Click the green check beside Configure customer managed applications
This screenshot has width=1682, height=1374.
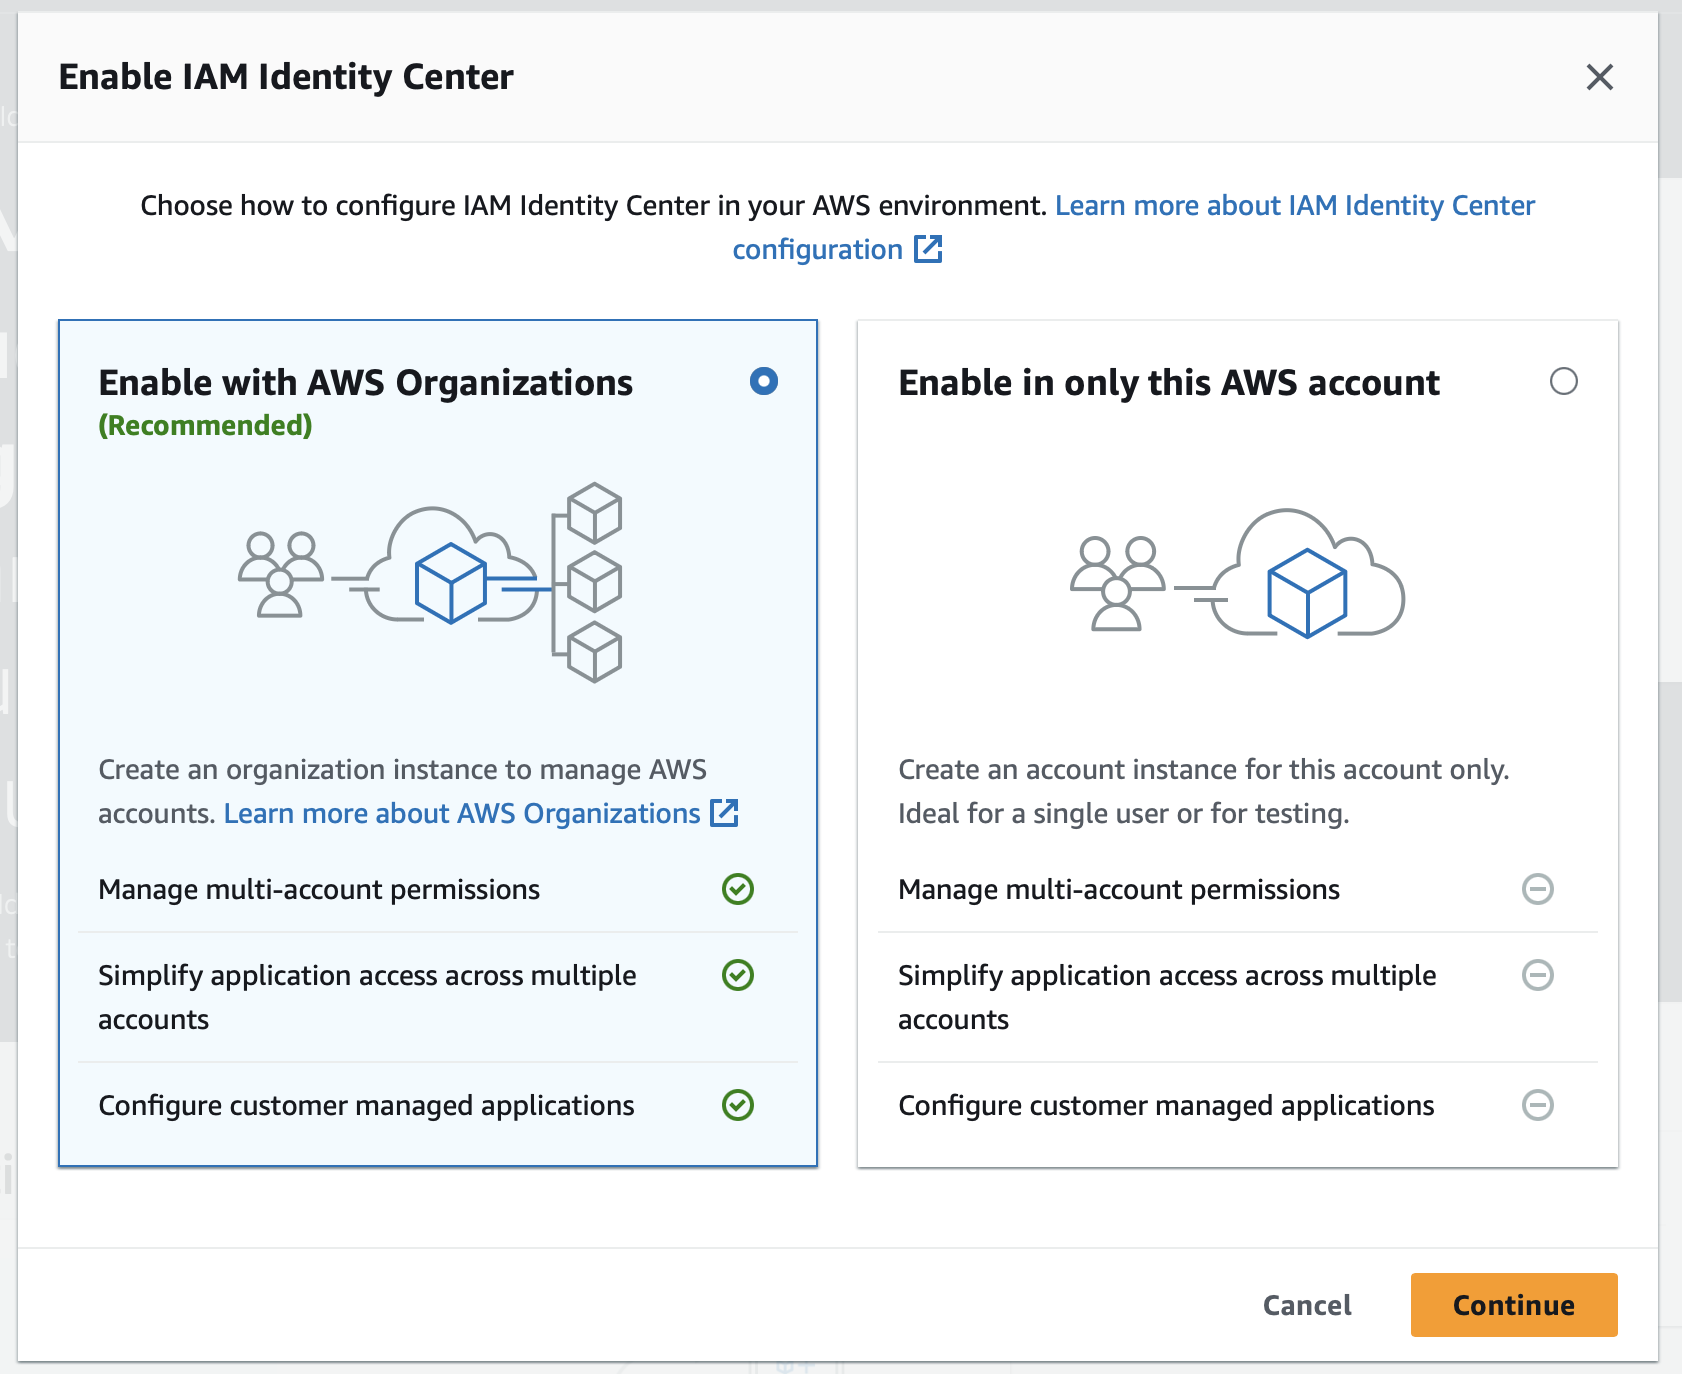pos(738,1105)
